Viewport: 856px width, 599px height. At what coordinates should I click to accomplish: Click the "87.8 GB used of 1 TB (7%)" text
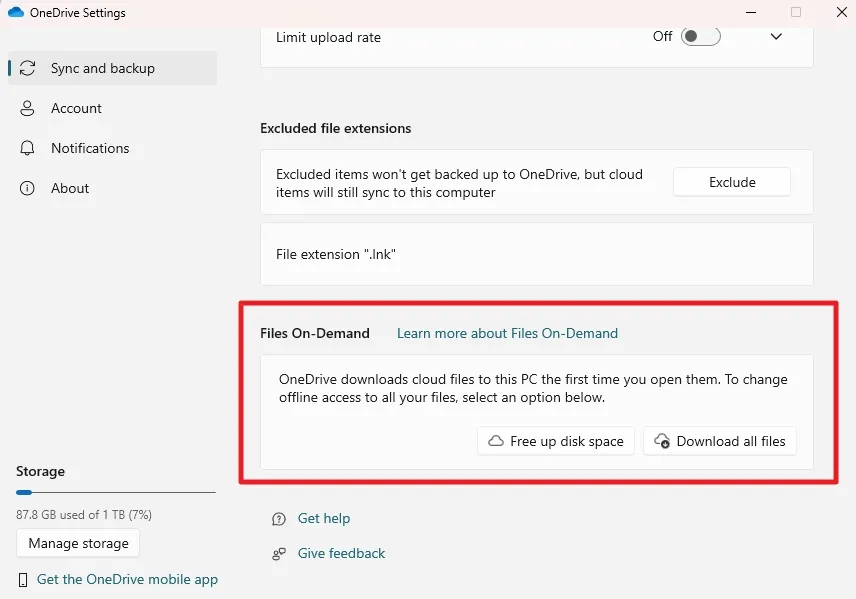click(x=84, y=514)
